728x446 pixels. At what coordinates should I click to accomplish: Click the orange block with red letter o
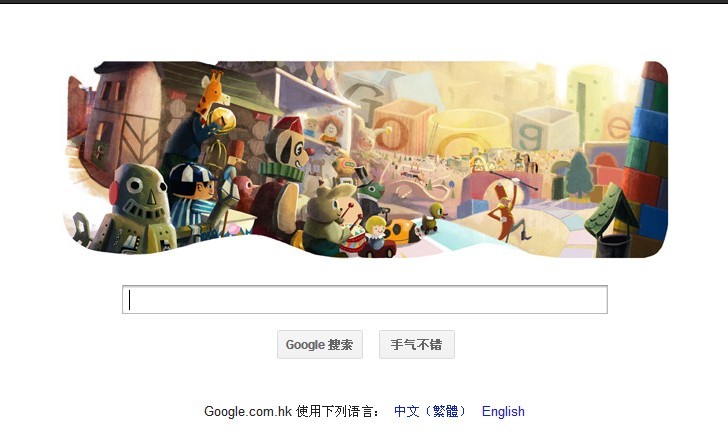pyautogui.click(x=402, y=128)
